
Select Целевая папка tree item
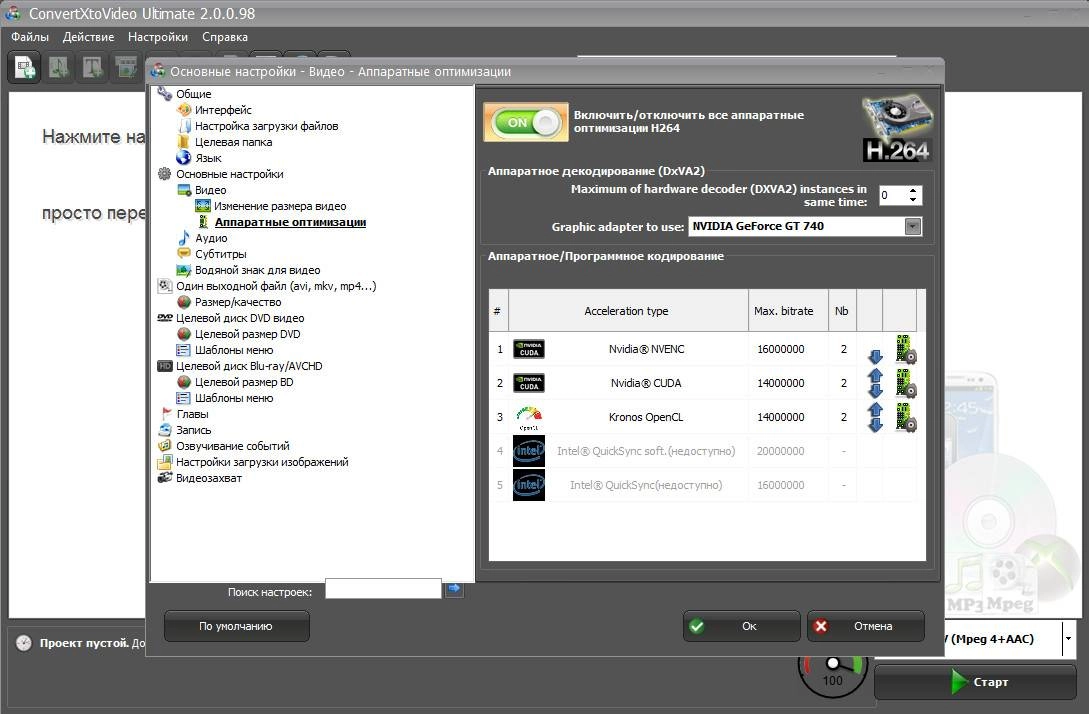point(233,142)
